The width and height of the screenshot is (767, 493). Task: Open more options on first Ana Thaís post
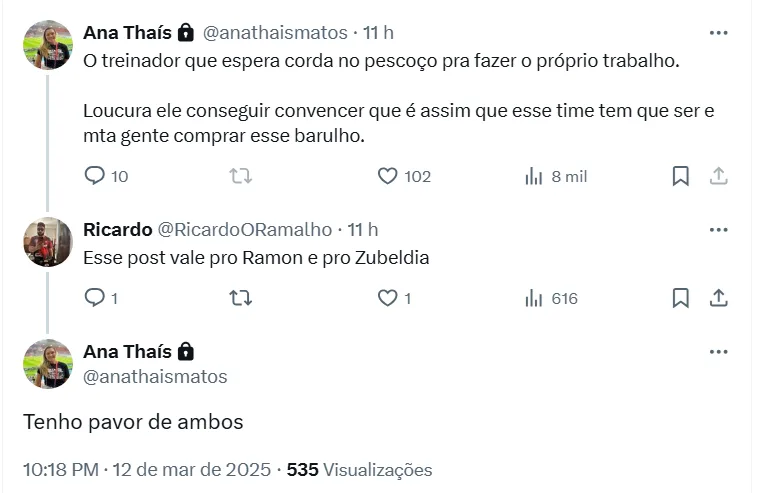pyautogui.click(x=718, y=33)
